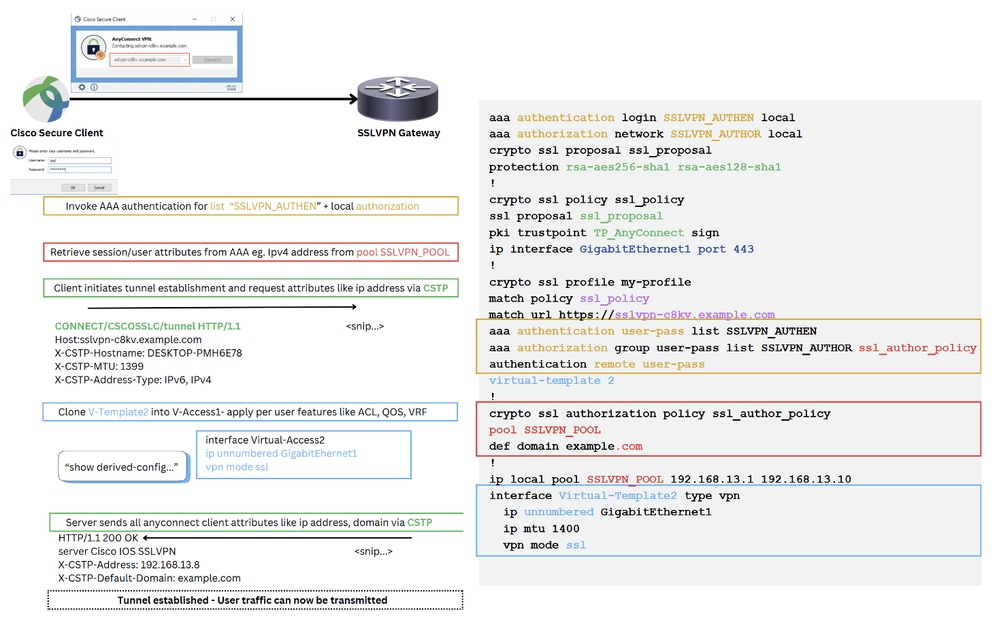Click the large Cisco Secure Client globe logo
This screenshot has width=999, height=625.
click(45, 99)
